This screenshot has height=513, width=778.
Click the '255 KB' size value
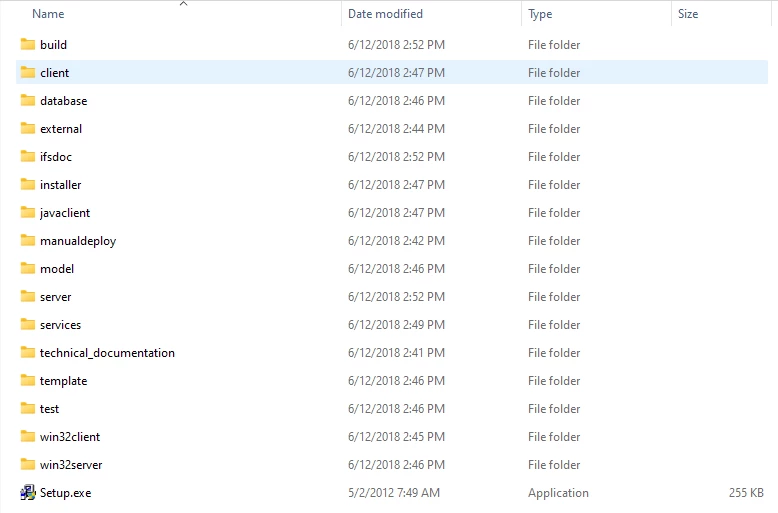click(746, 493)
